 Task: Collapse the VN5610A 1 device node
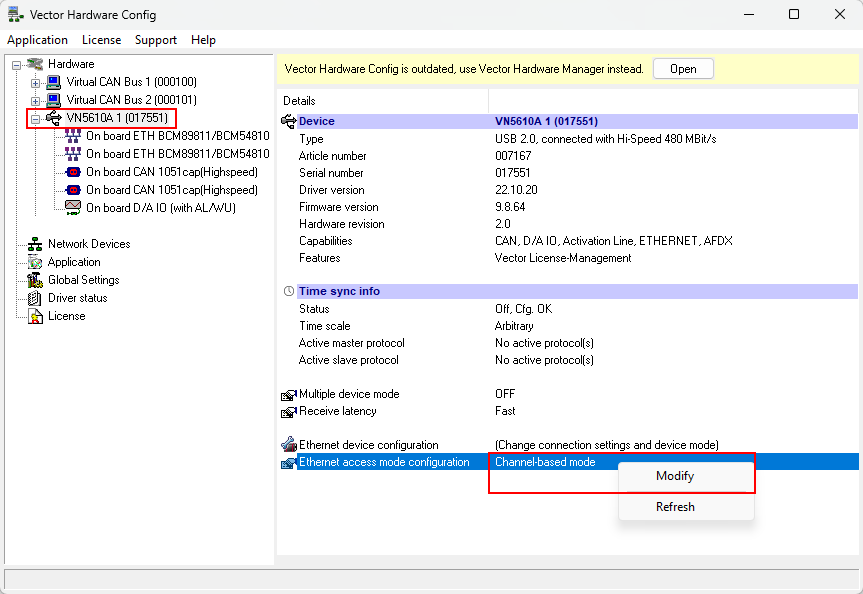tap(35, 119)
